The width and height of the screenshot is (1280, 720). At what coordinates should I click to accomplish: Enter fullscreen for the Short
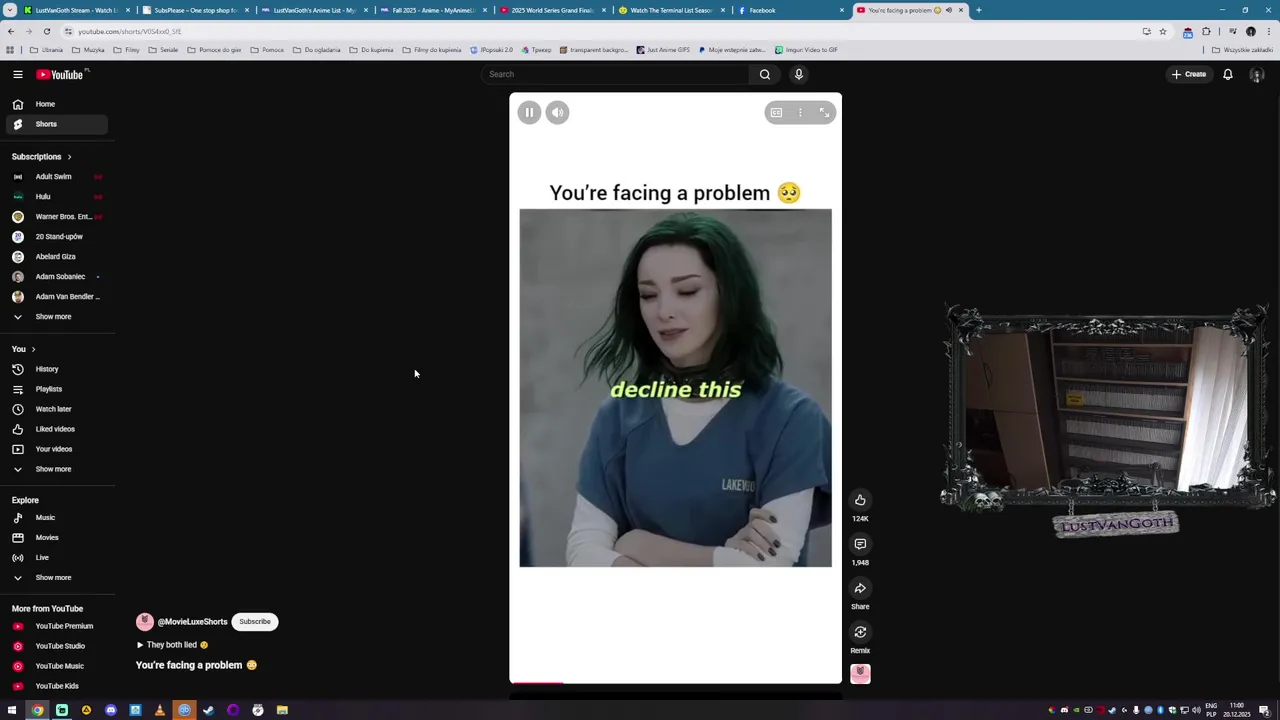click(x=824, y=113)
